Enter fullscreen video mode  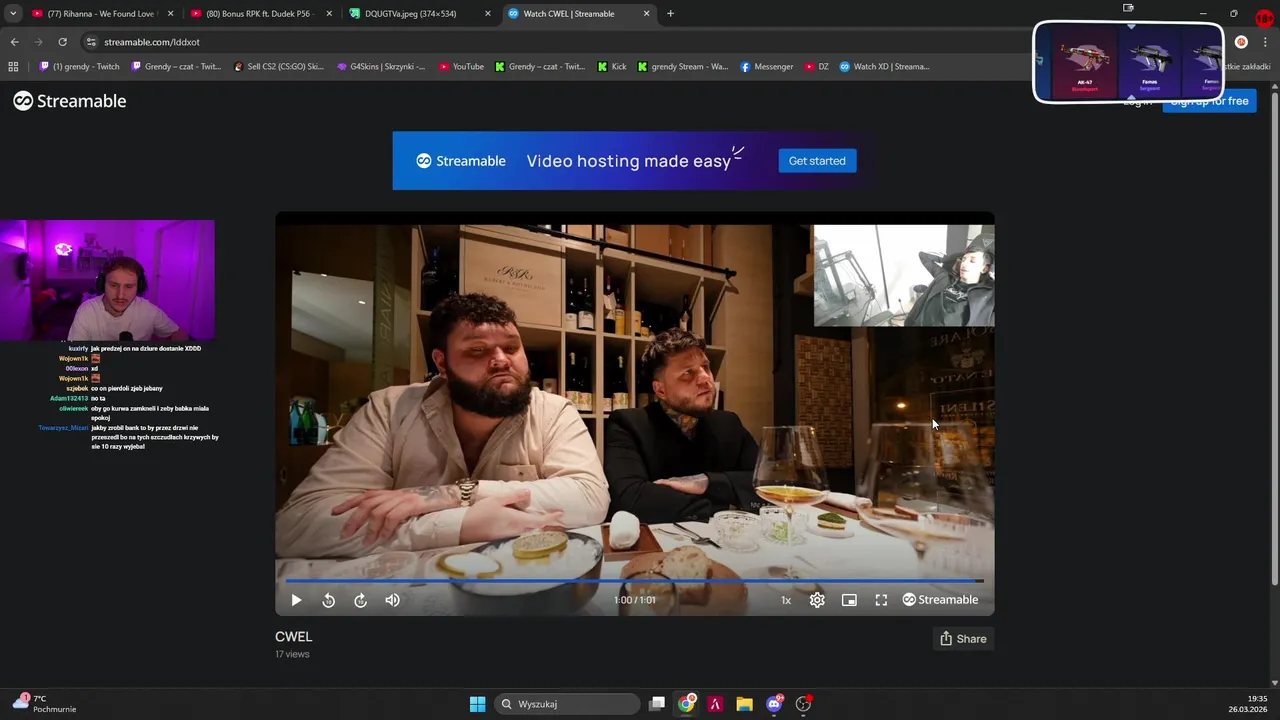pyautogui.click(x=881, y=600)
